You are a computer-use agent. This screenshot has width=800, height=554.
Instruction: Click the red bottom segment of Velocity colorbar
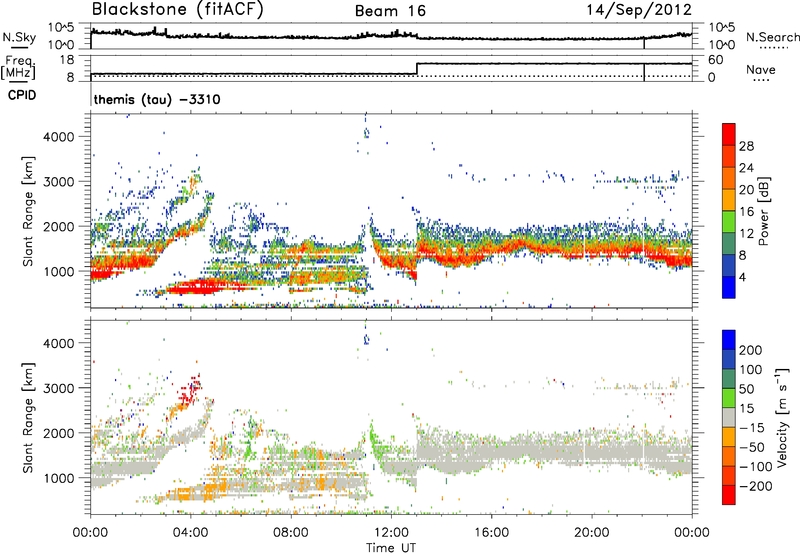coord(729,495)
